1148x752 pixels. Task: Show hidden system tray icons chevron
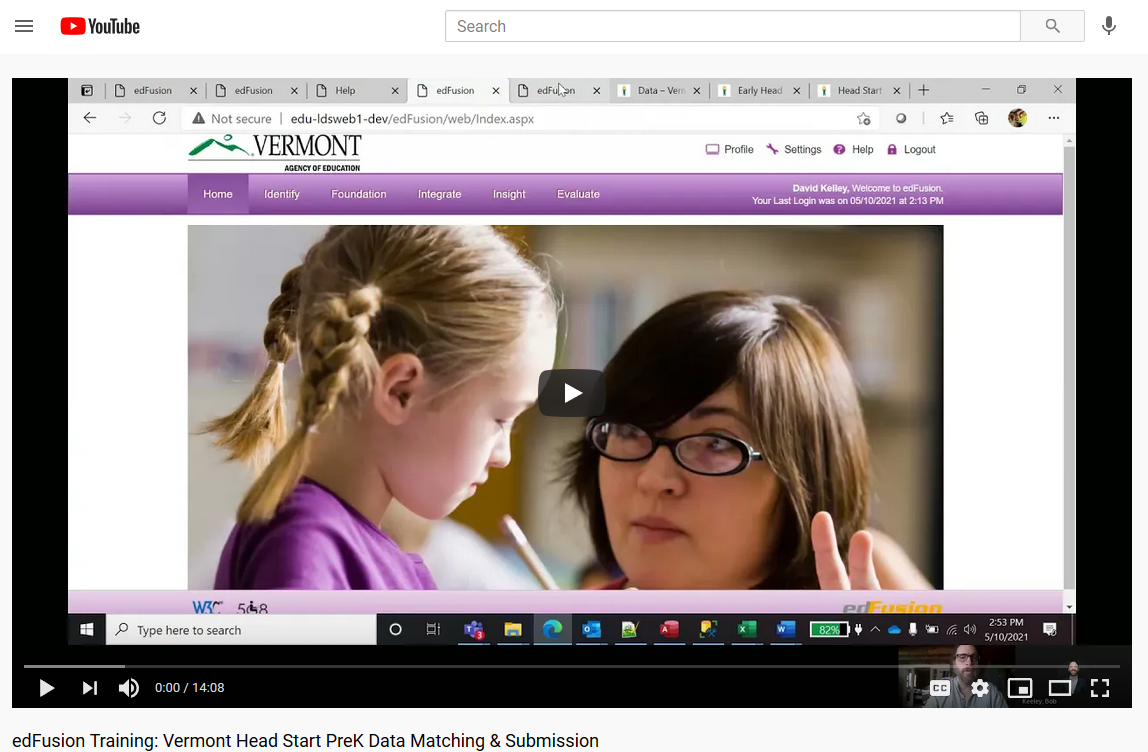coord(876,630)
